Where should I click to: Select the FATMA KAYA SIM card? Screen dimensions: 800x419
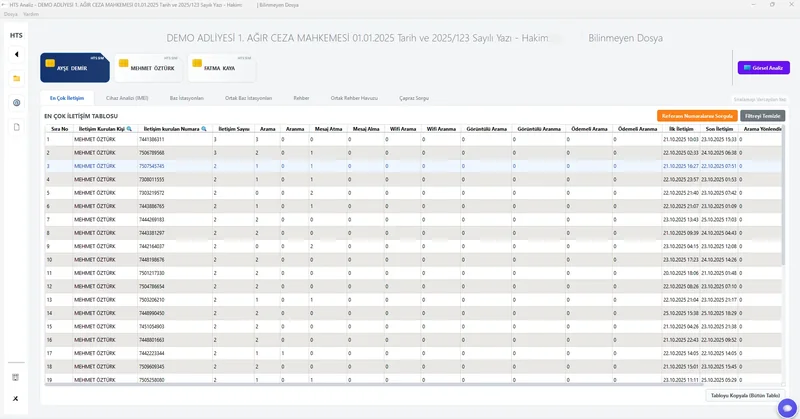pos(222,68)
